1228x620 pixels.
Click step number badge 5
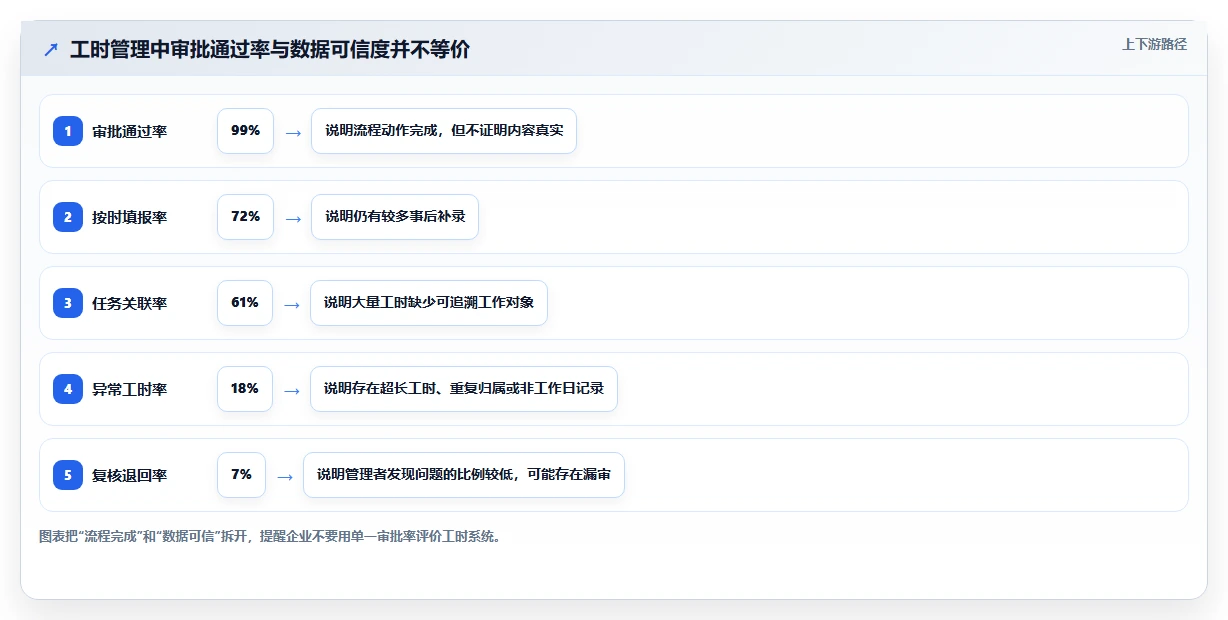[x=68, y=475]
